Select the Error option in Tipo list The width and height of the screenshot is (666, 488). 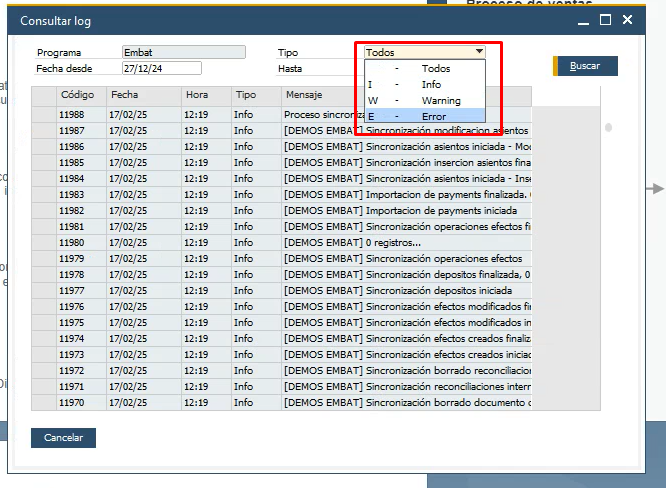click(x=425, y=116)
